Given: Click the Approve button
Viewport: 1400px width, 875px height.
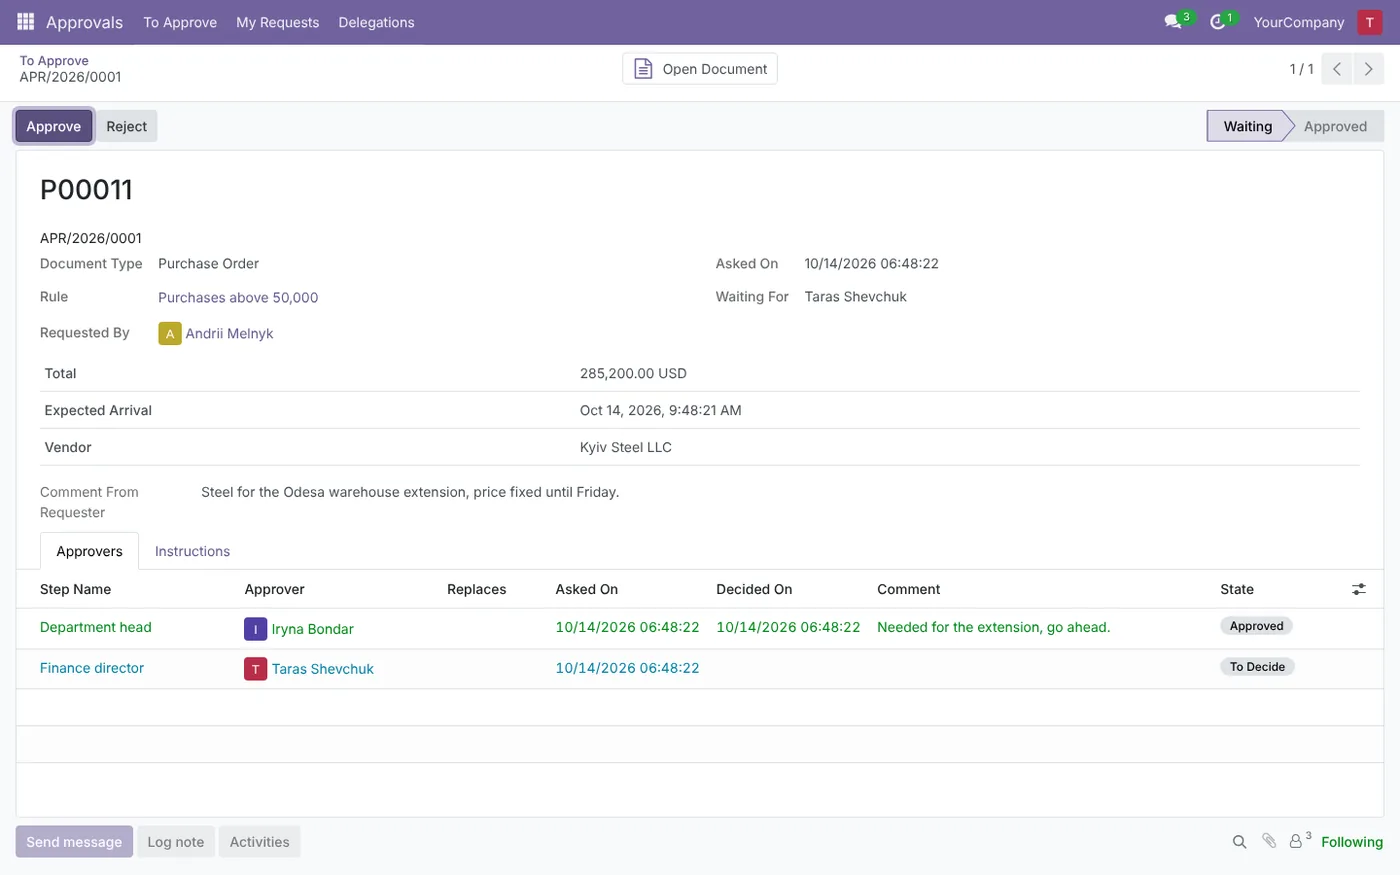Looking at the screenshot, I should pyautogui.click(x=54, y=126).
